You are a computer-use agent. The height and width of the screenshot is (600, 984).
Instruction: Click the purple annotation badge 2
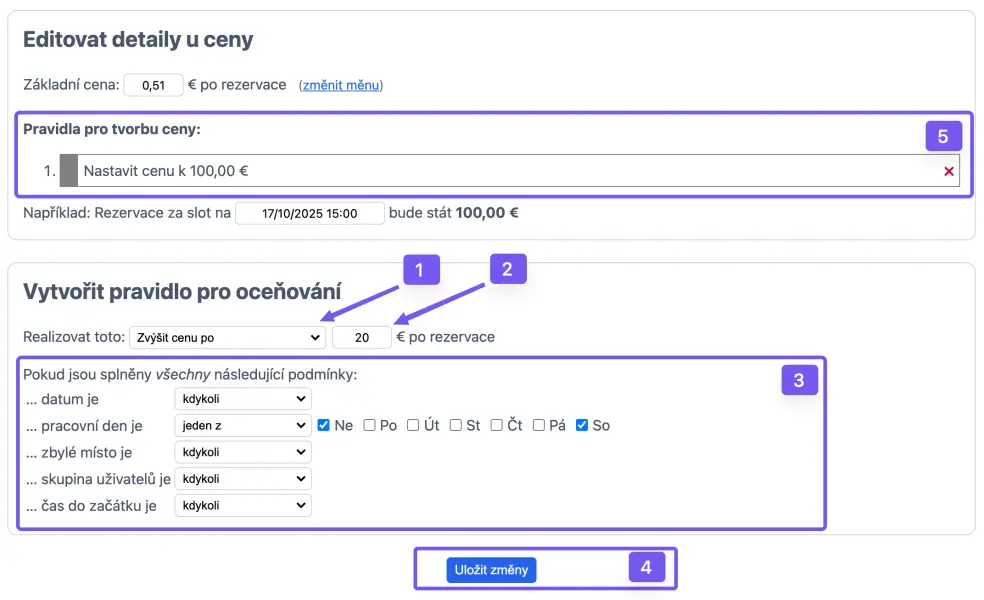pos(507,268)
